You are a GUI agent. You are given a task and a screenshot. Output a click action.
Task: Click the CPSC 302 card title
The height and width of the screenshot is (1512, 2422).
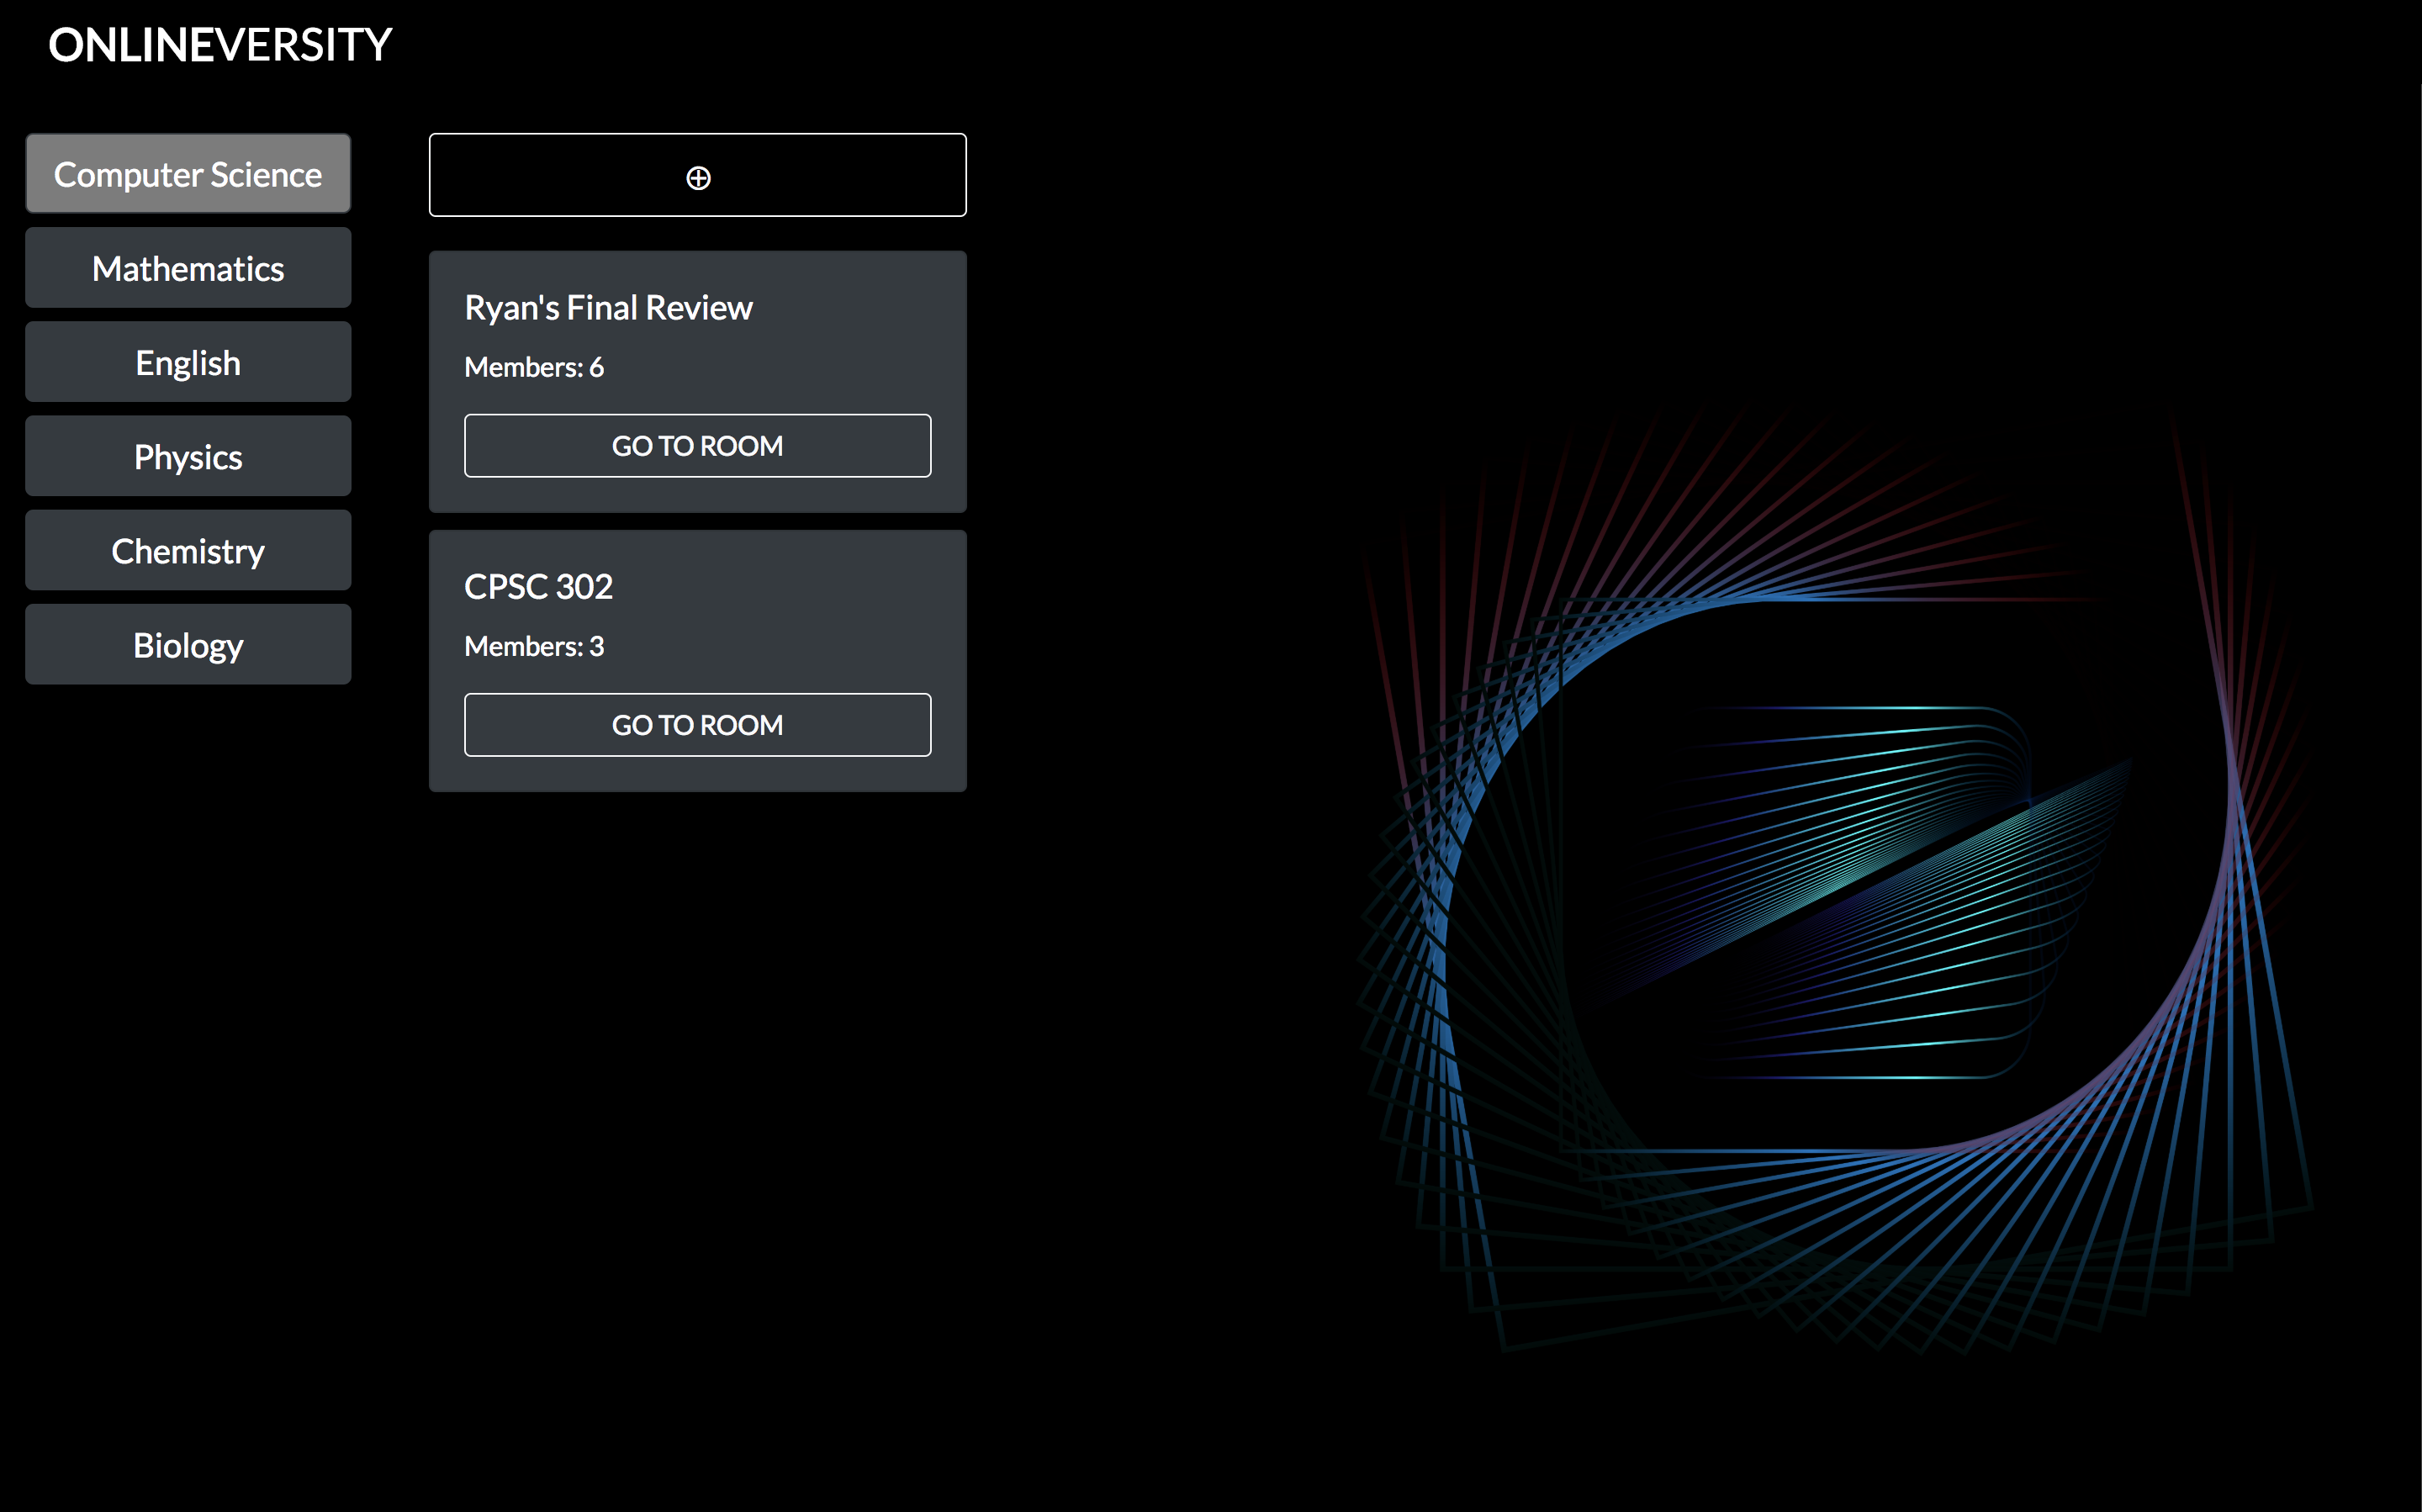coord(538,586)
